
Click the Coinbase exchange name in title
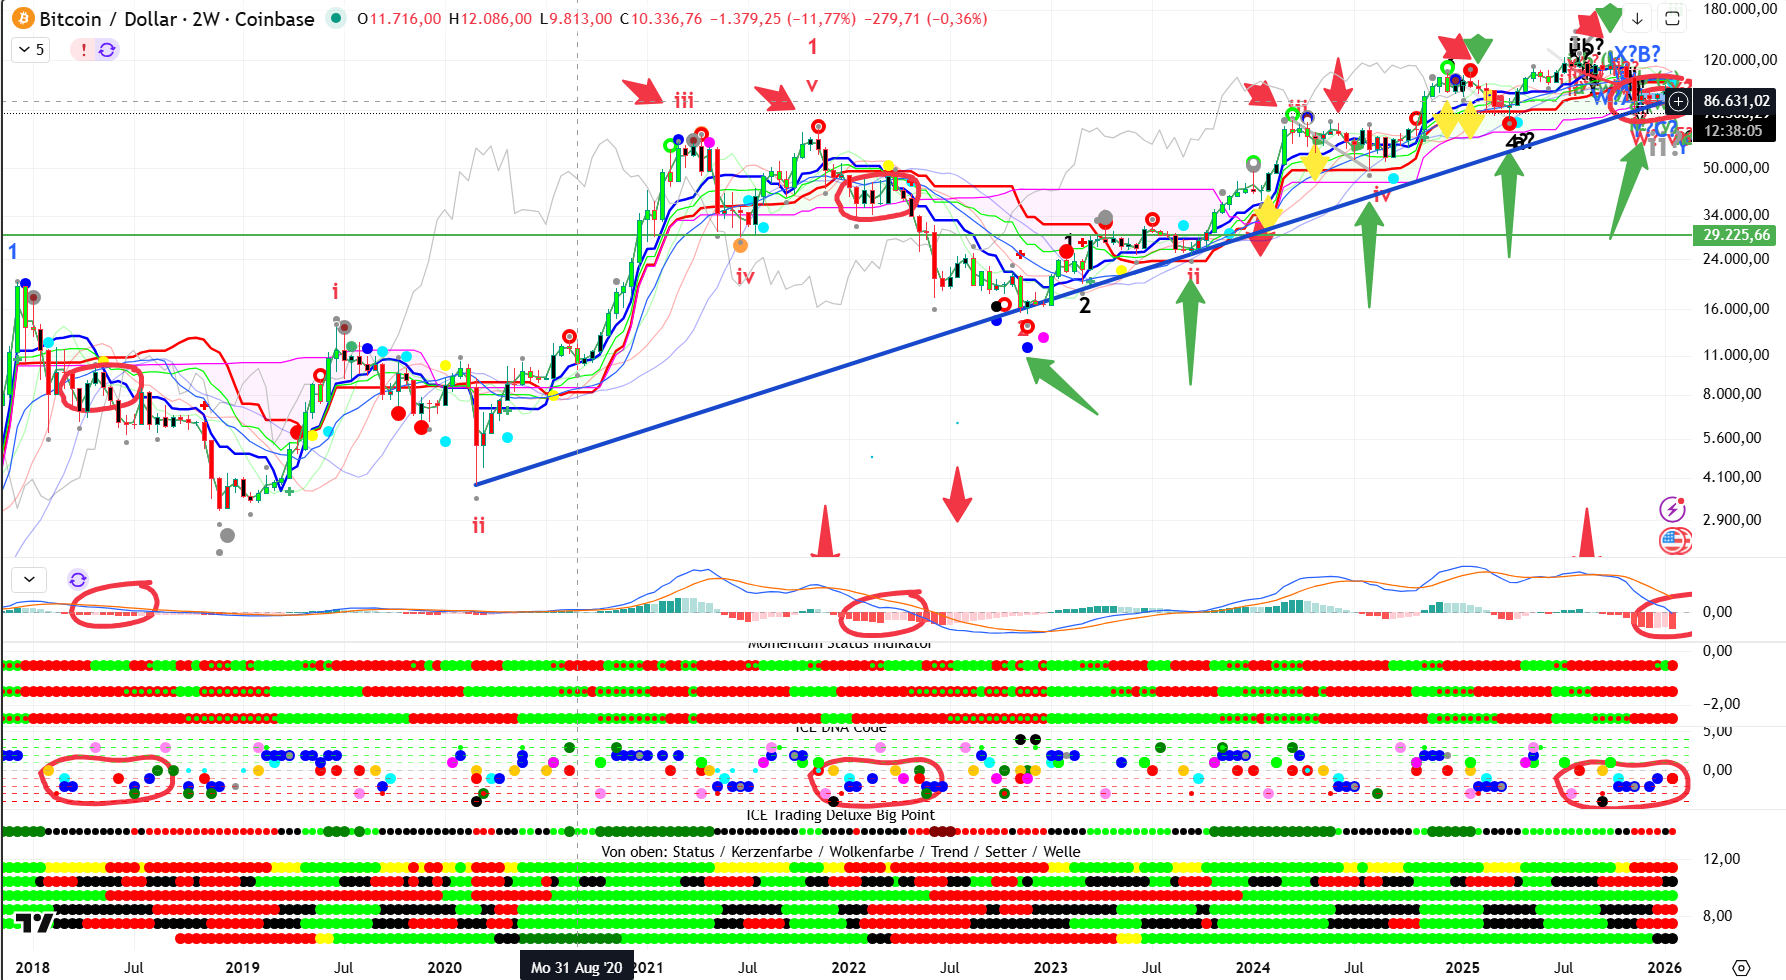click(274, 19)
